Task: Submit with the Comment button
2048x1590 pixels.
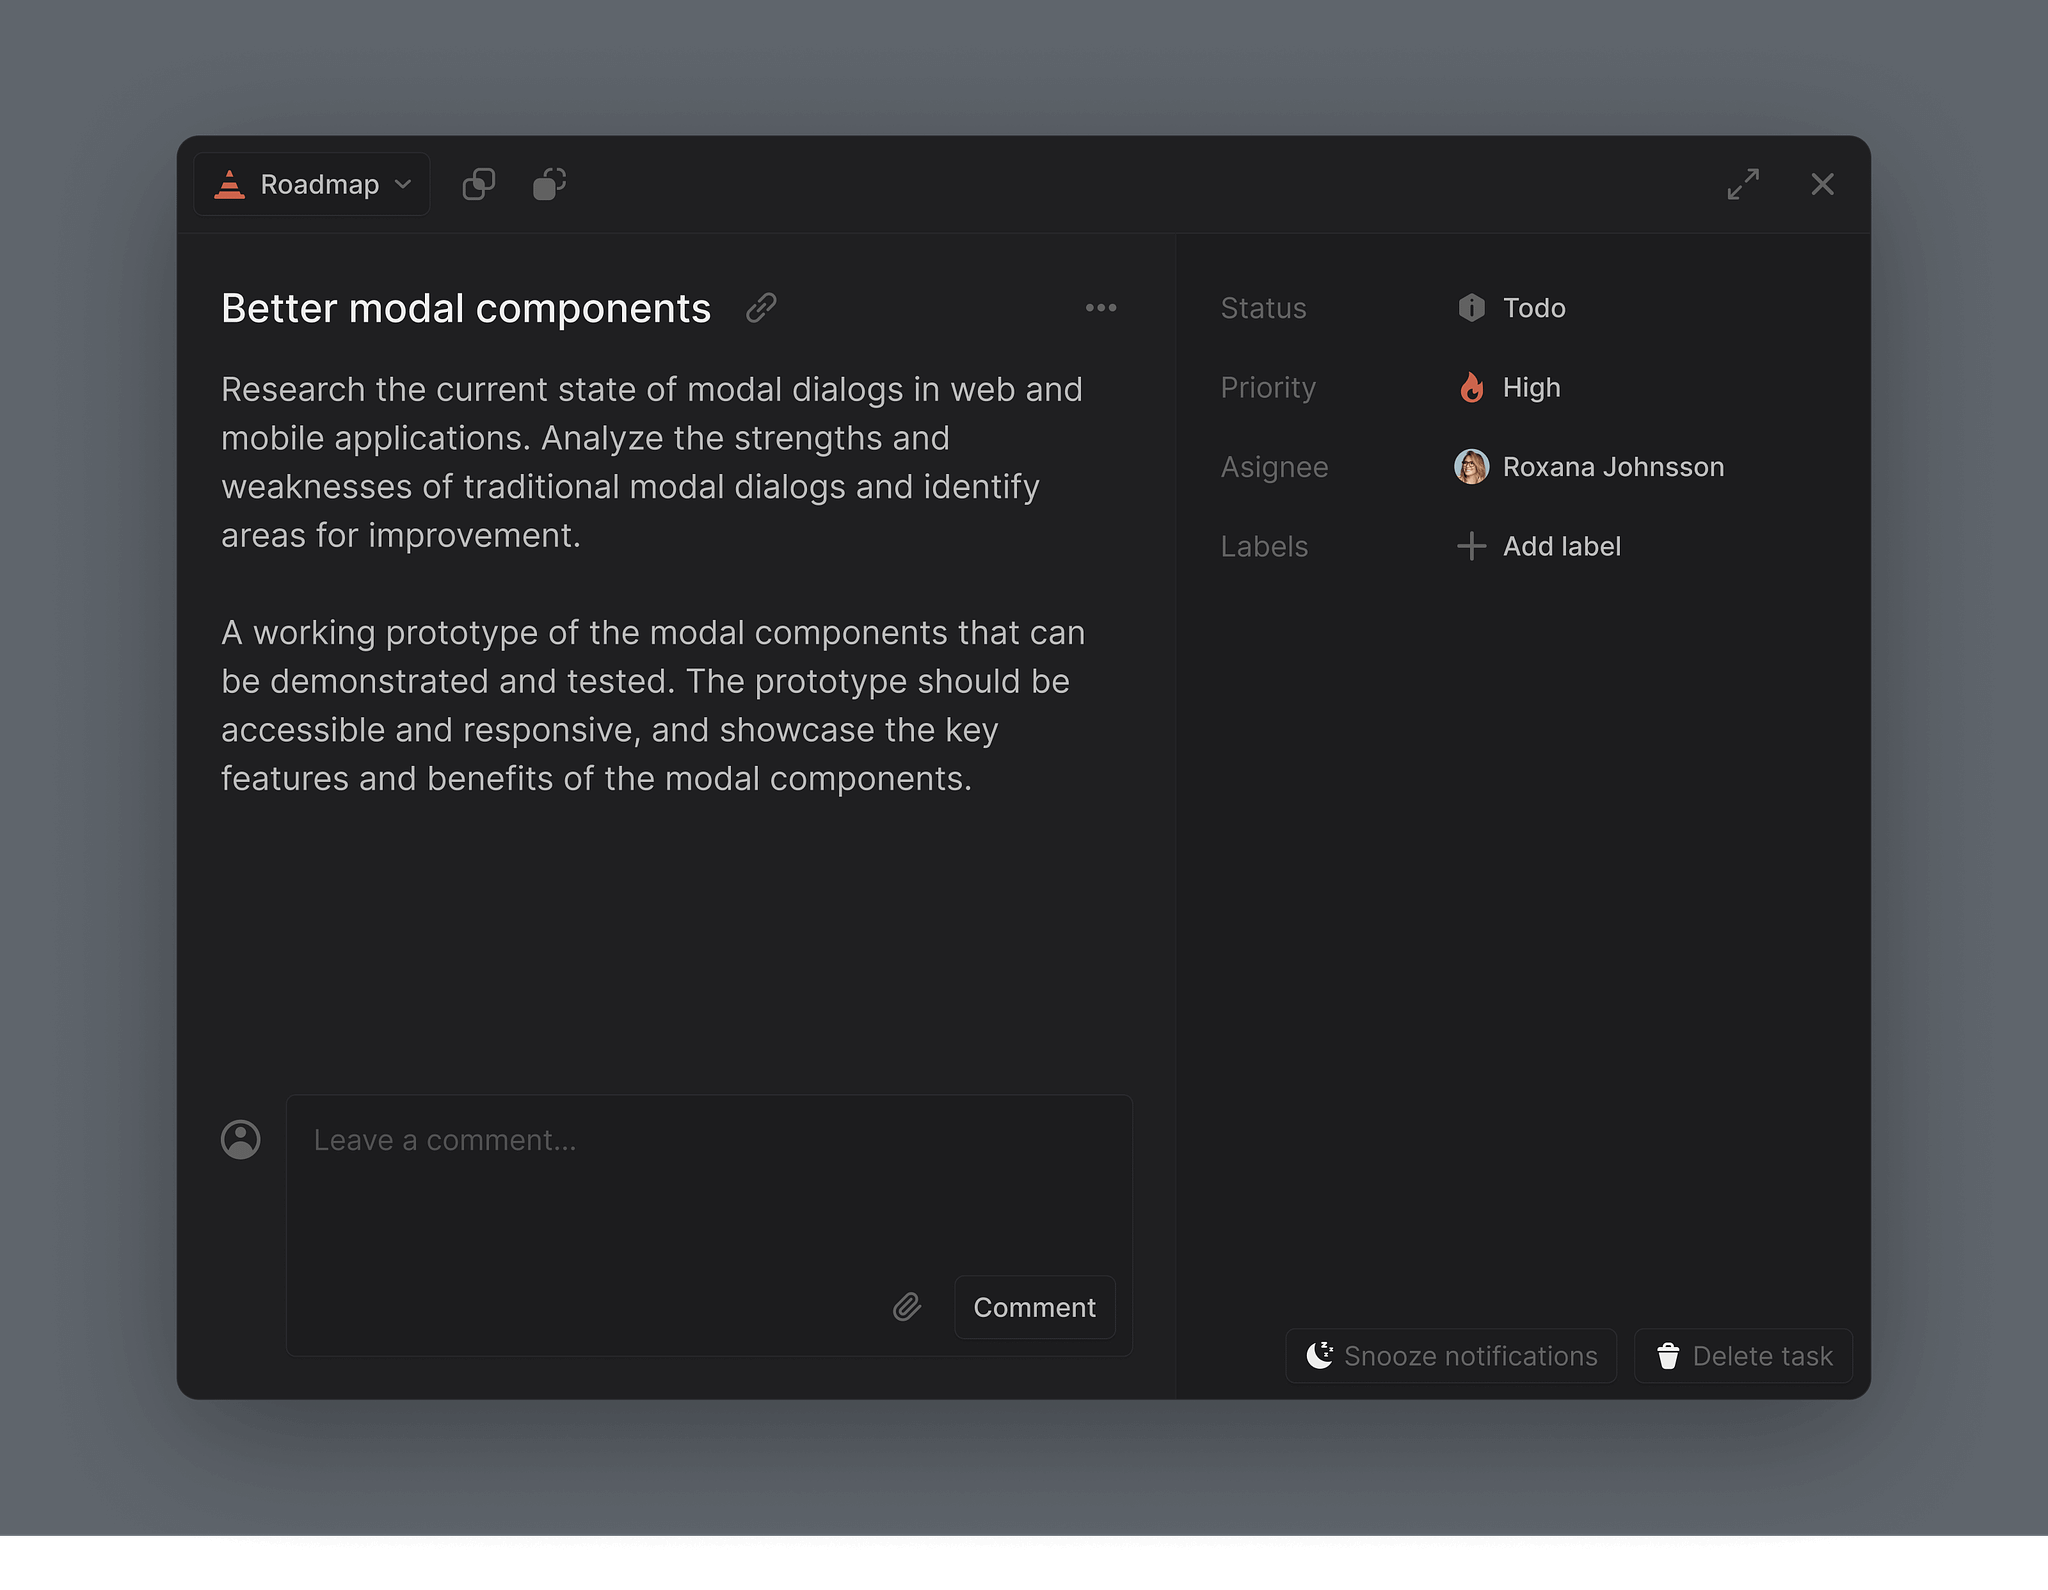Action: tap(1035, 1307)
